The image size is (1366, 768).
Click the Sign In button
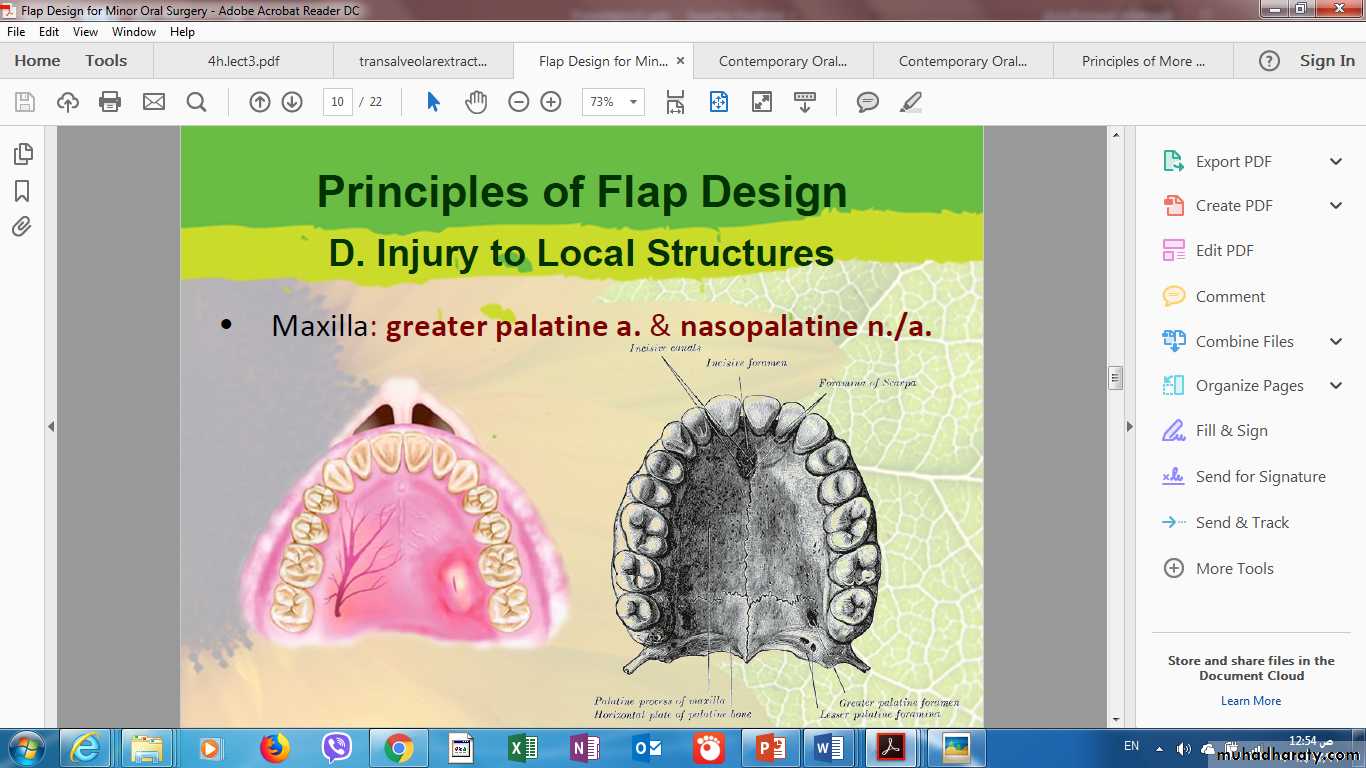pyautogui.click(x=1327, y=61)
